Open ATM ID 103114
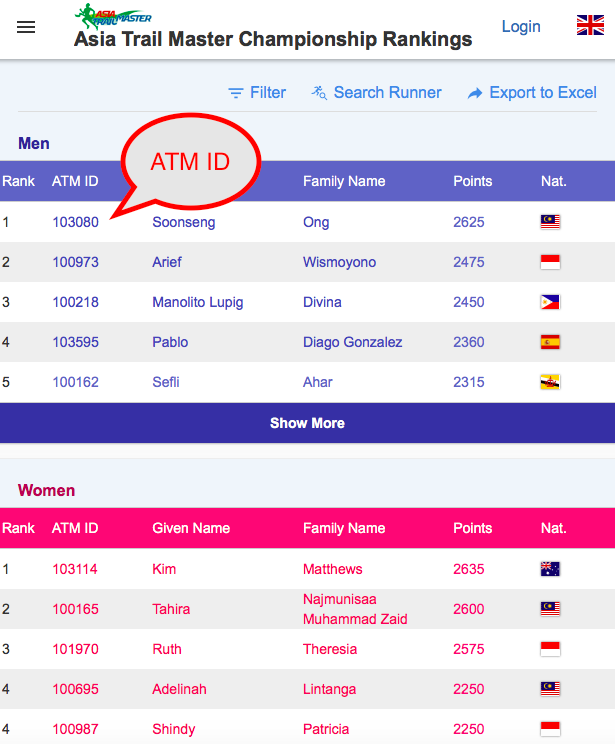615x744 pixels. tap(75, 569)
